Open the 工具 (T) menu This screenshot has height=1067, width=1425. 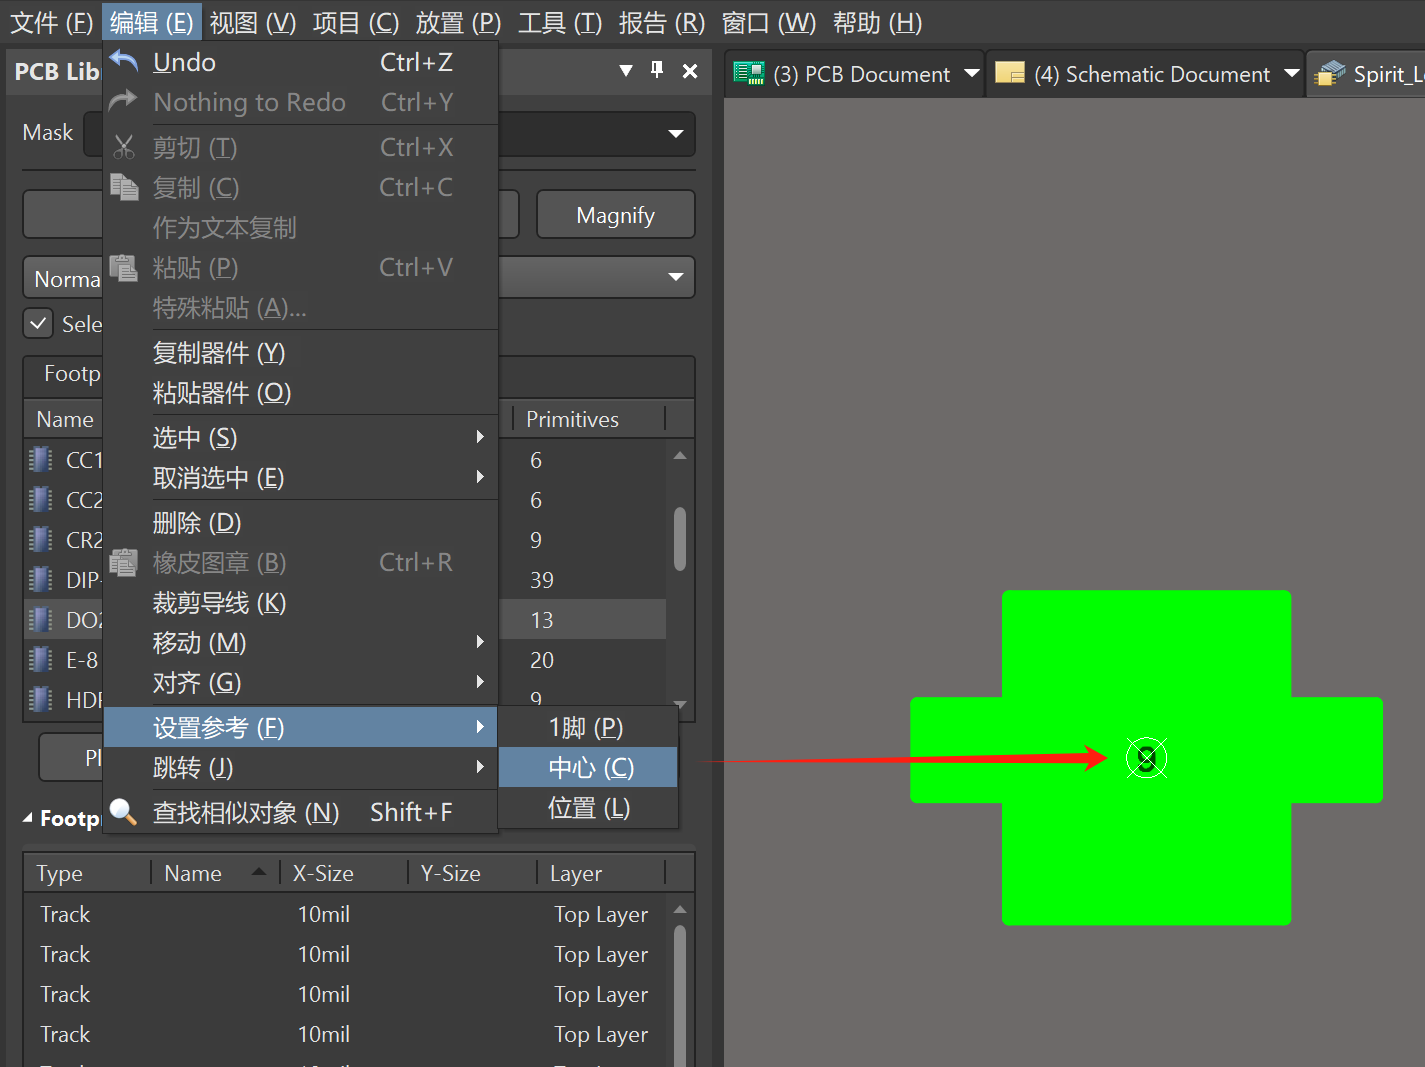[x=559, y=22]
